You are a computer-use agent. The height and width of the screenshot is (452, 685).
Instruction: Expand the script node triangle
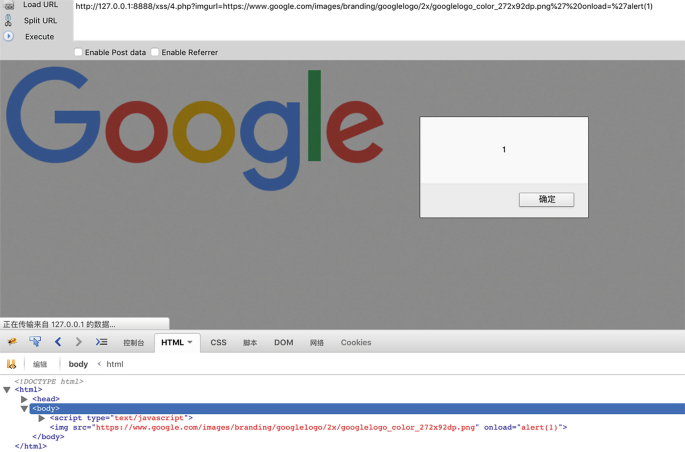click(x=42, y=418)
